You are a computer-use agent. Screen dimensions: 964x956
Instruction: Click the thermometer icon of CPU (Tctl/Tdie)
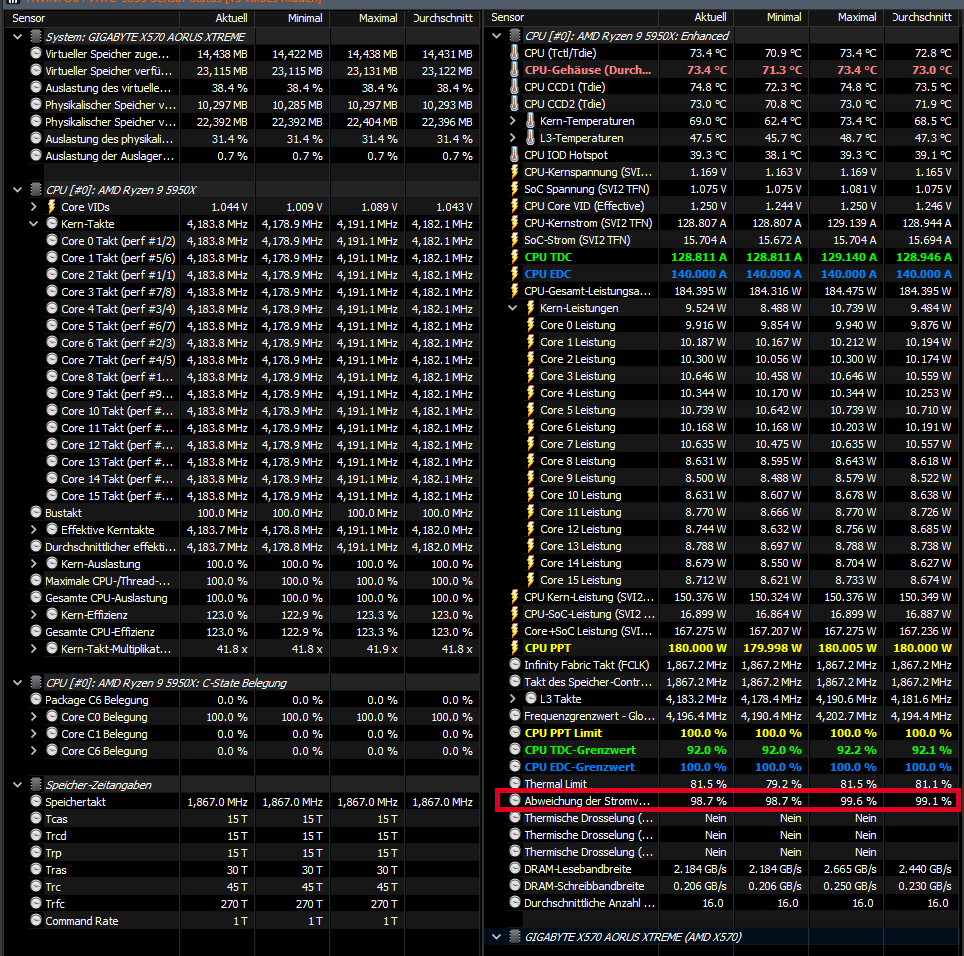[515, 53]
